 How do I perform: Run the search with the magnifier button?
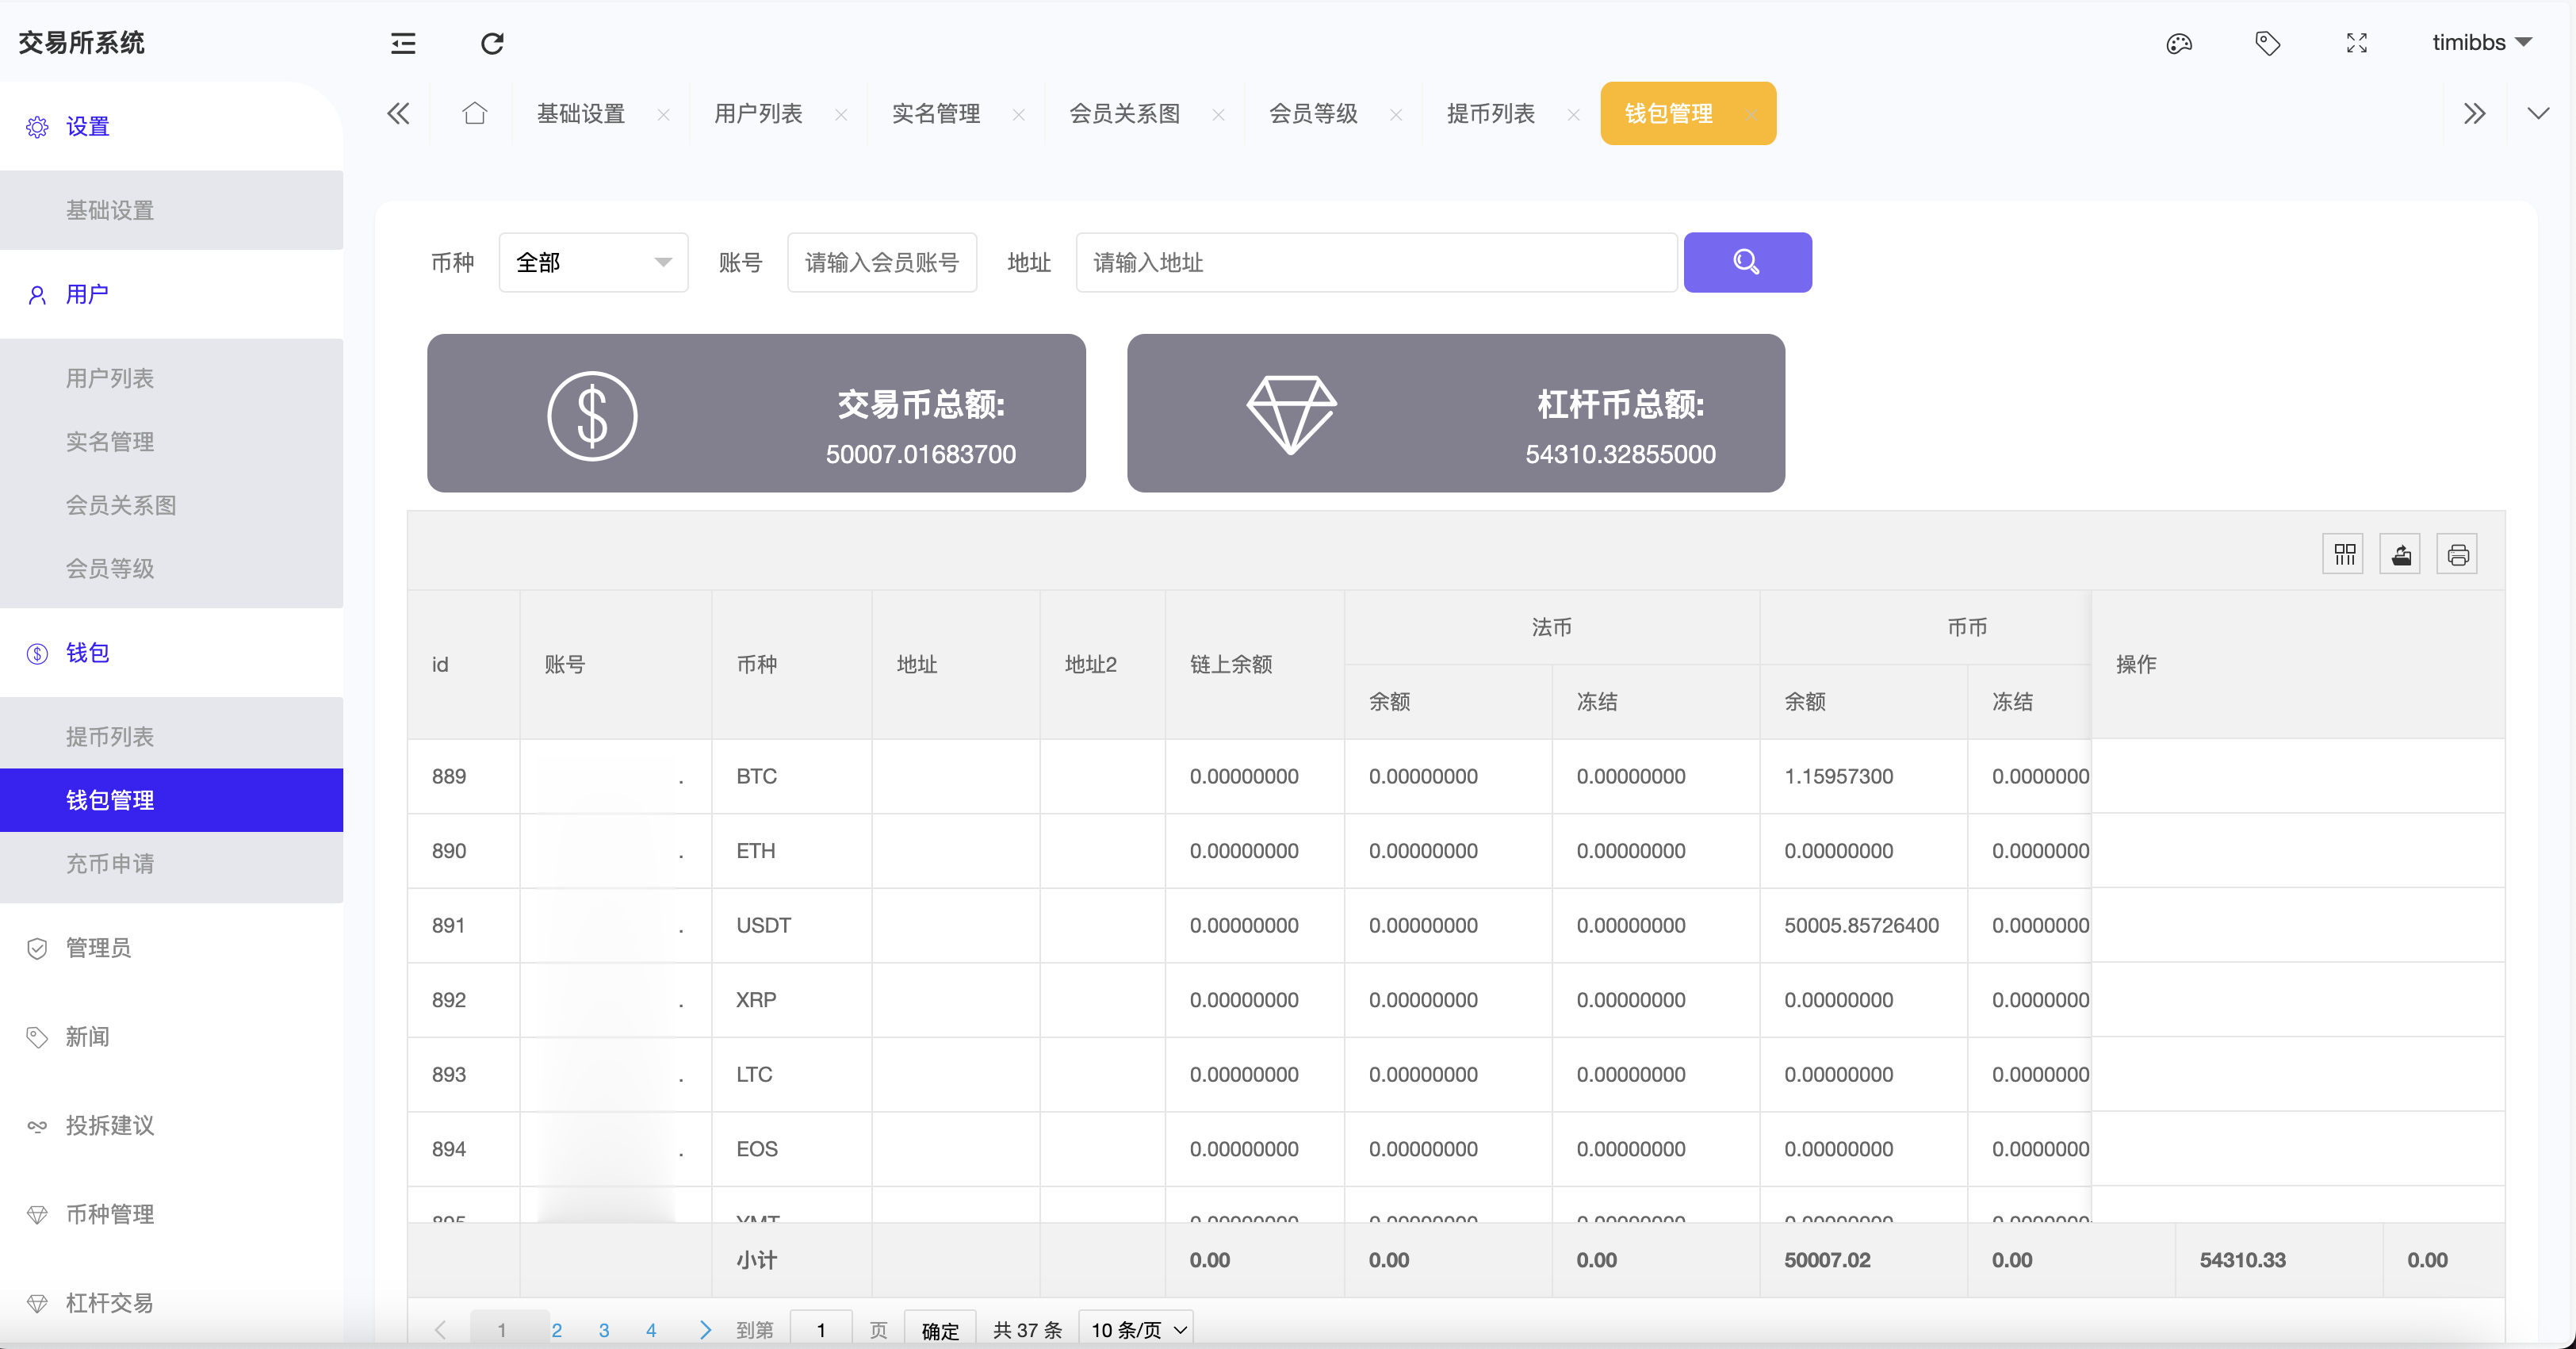[1747, 262]
